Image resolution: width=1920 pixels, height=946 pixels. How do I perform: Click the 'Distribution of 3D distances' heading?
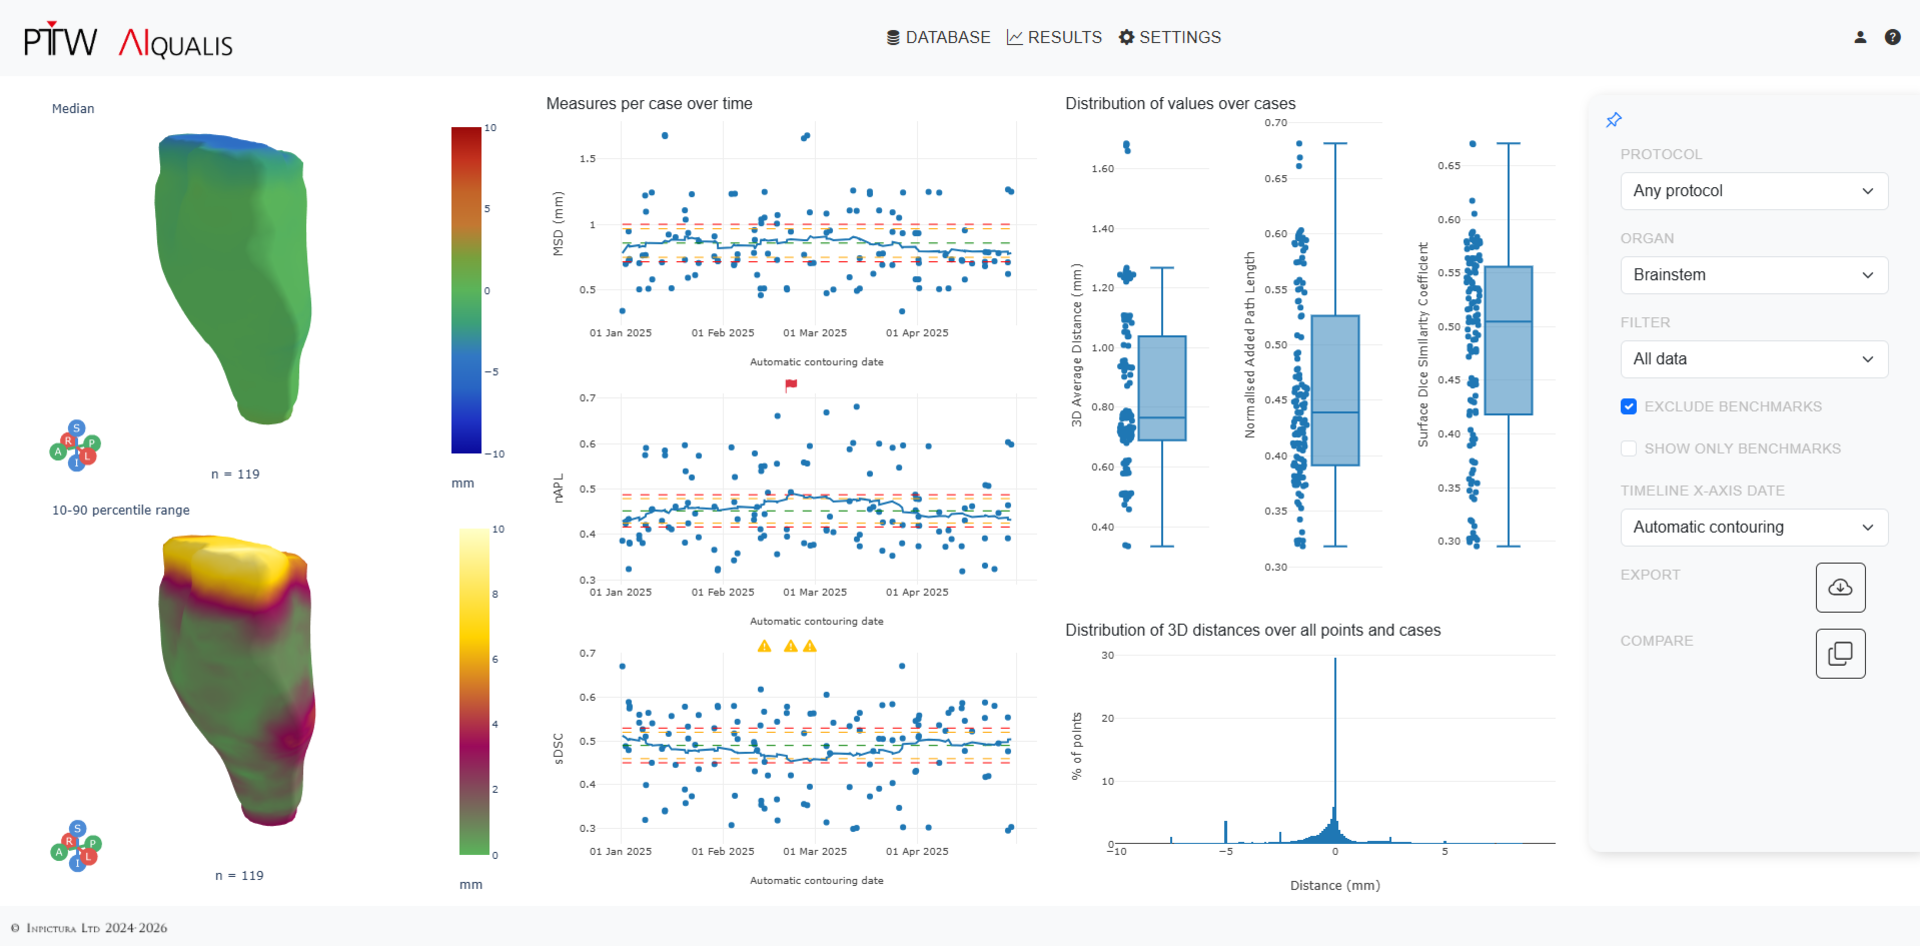[x=1253, y=630]
